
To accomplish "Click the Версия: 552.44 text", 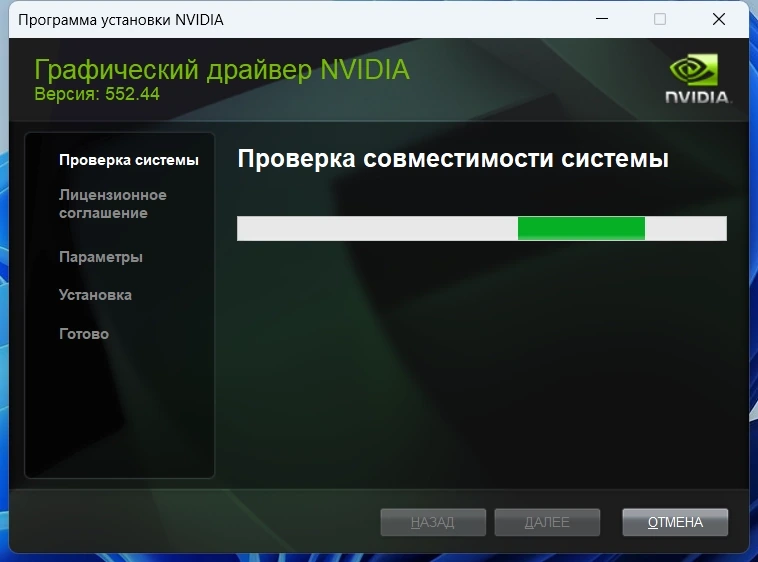I will [97, 94].
